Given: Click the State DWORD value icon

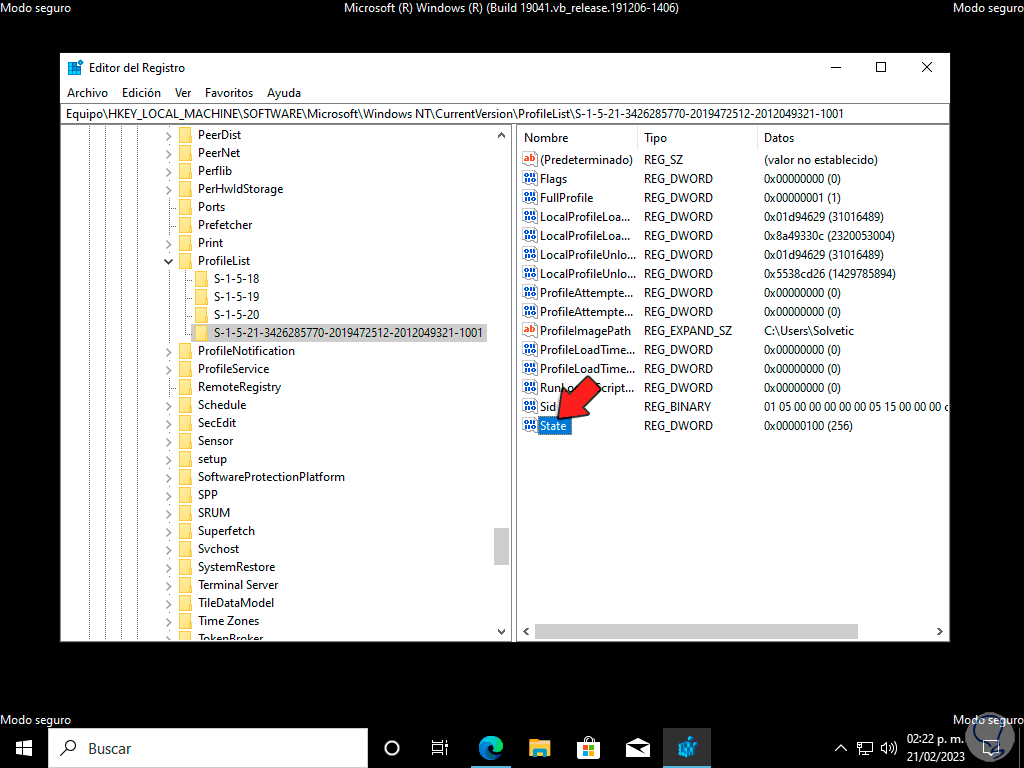Looking at the screenshot, I should click(x=530, y=425).
